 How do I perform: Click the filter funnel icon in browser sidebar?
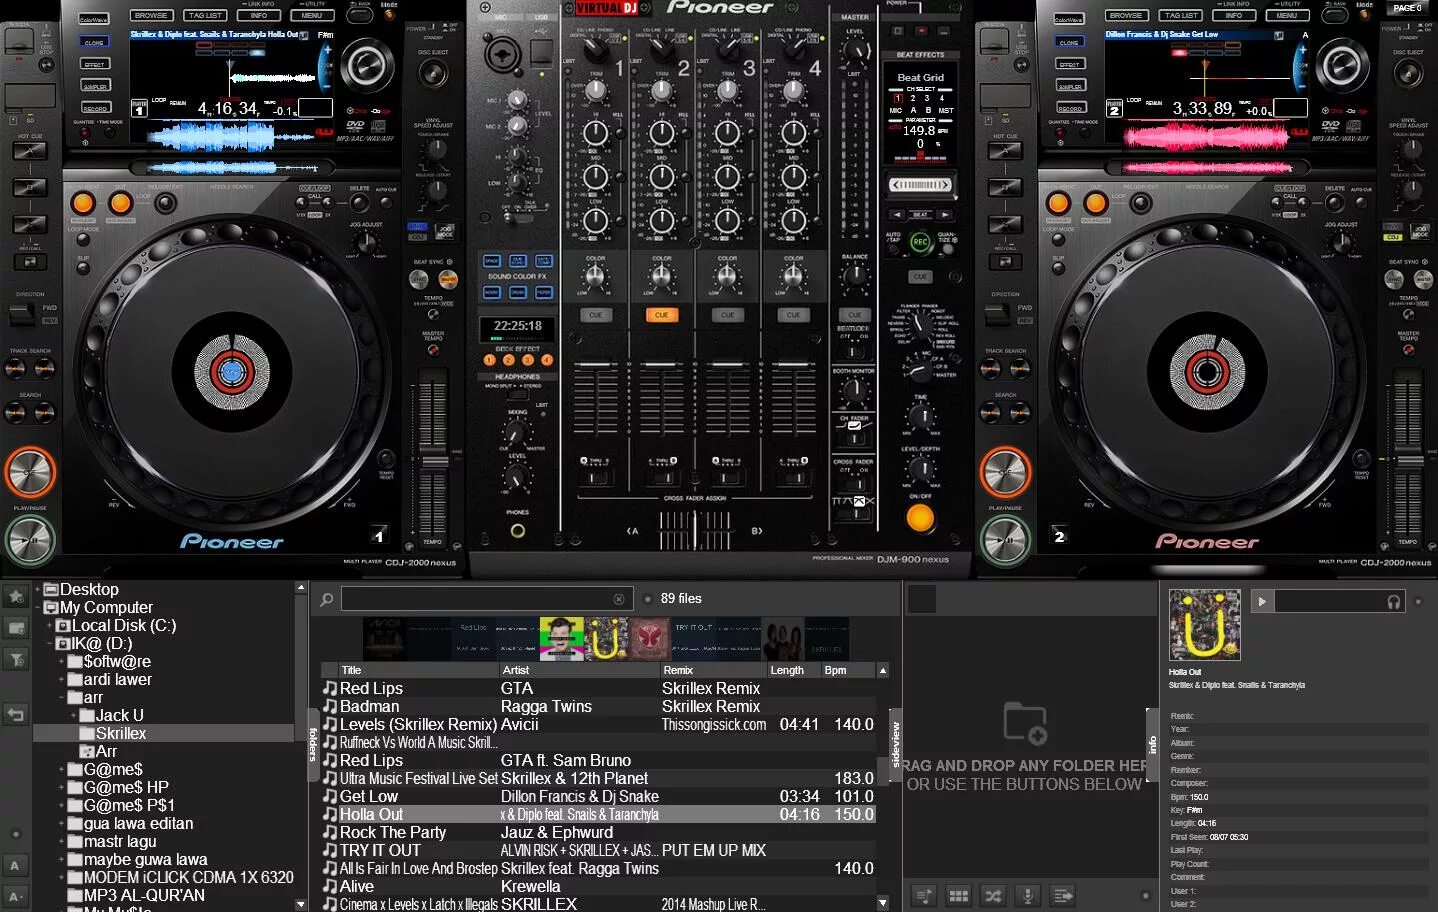coord(16,659)
